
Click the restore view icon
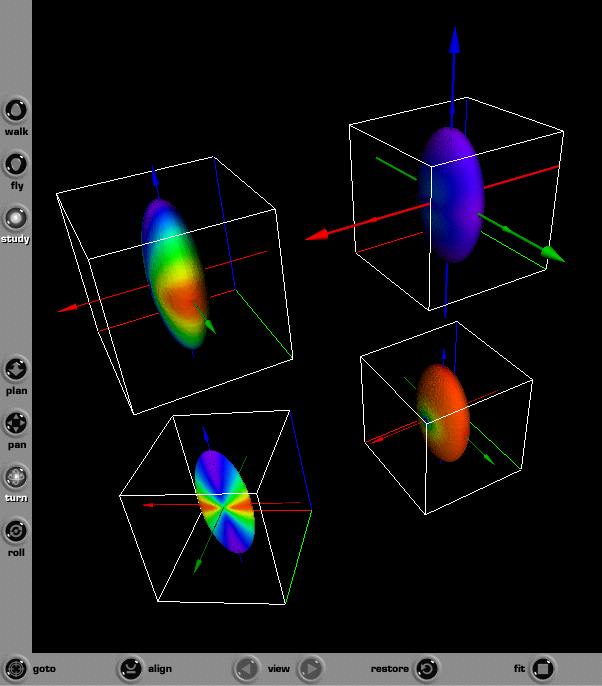coord(427,669)
